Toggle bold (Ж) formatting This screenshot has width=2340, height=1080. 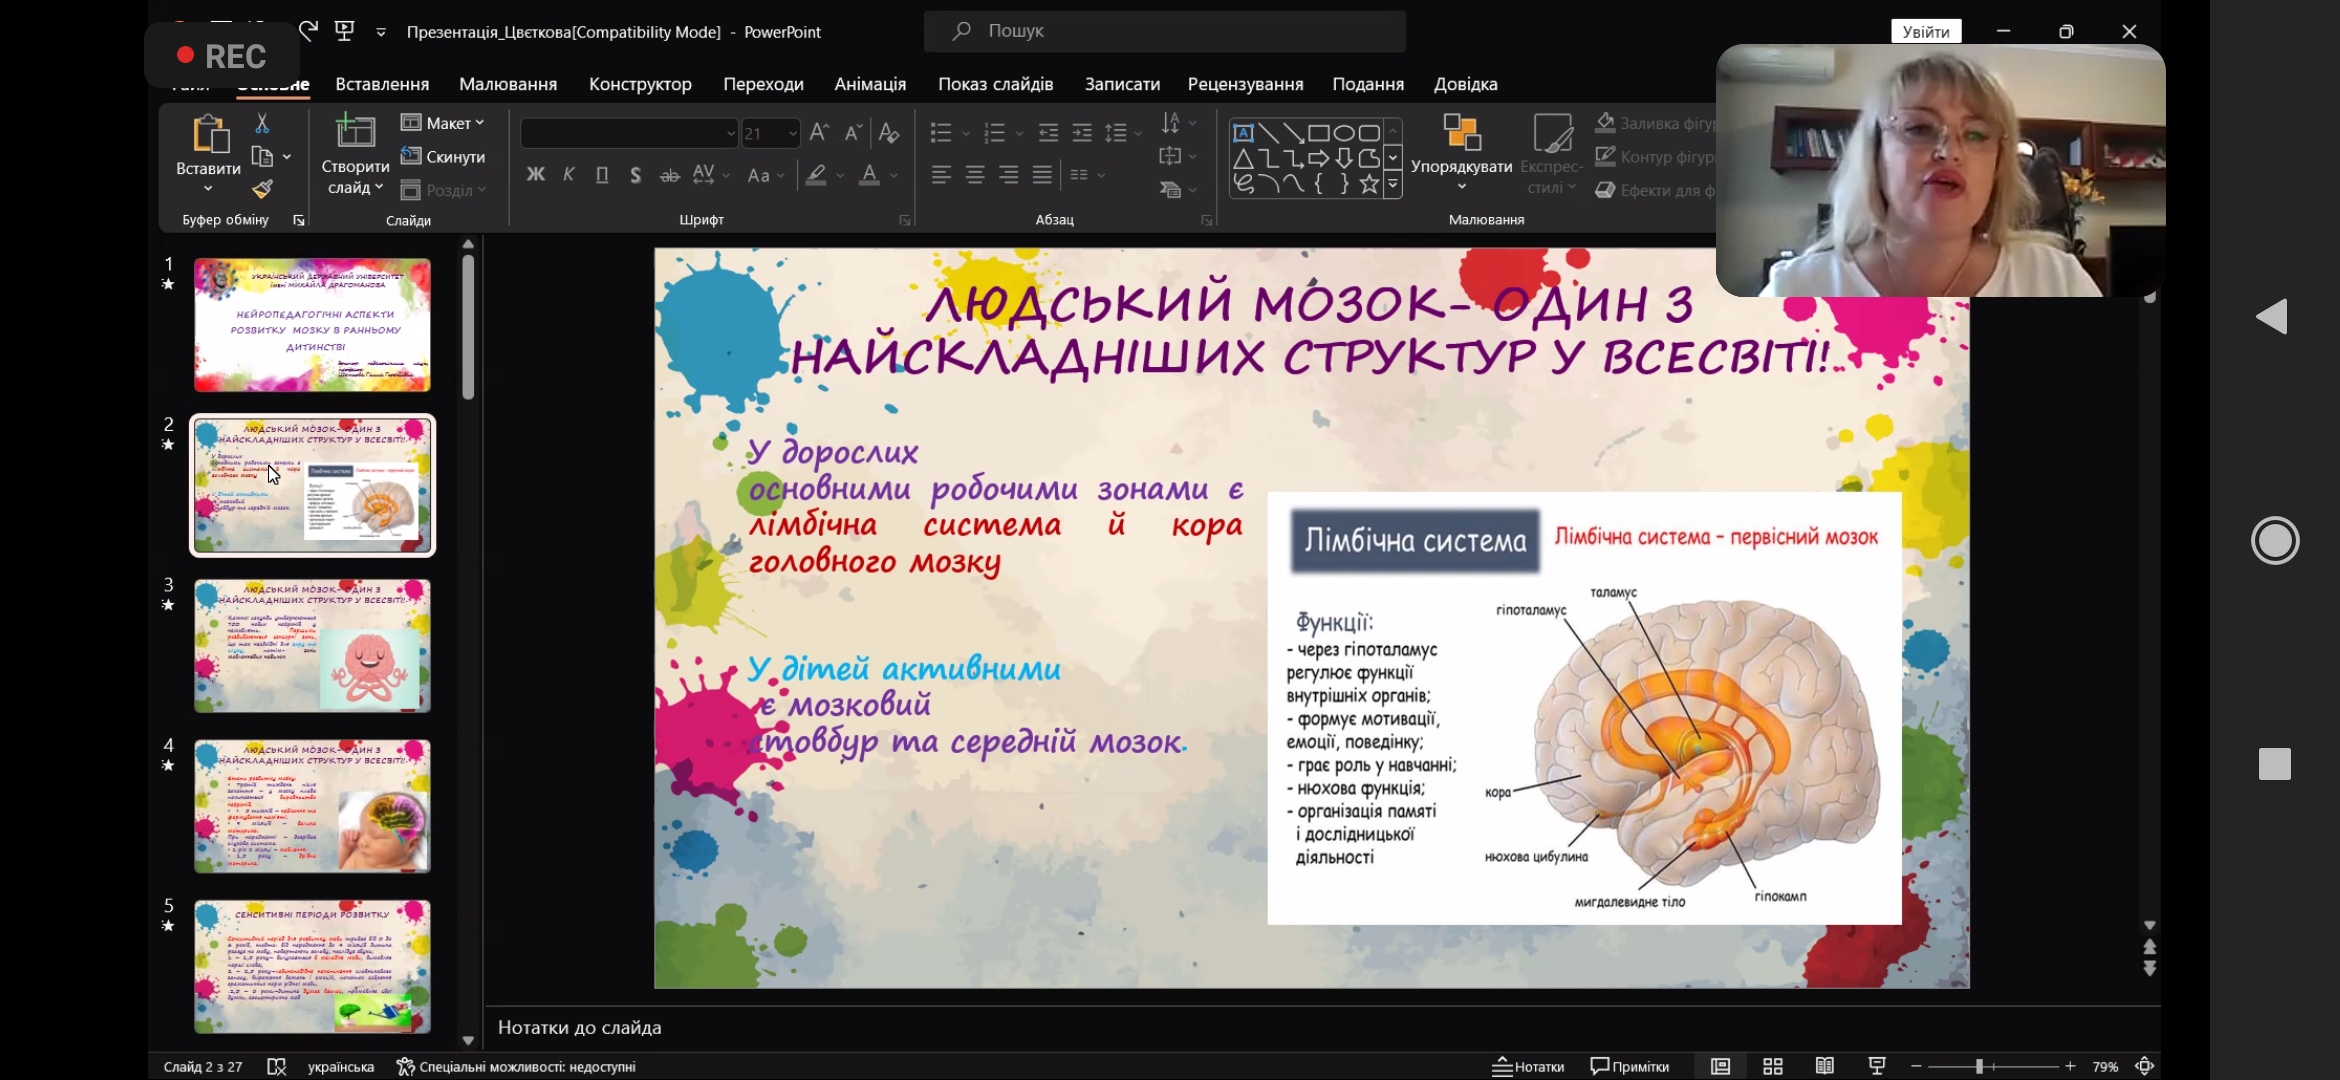click(536, 175)
